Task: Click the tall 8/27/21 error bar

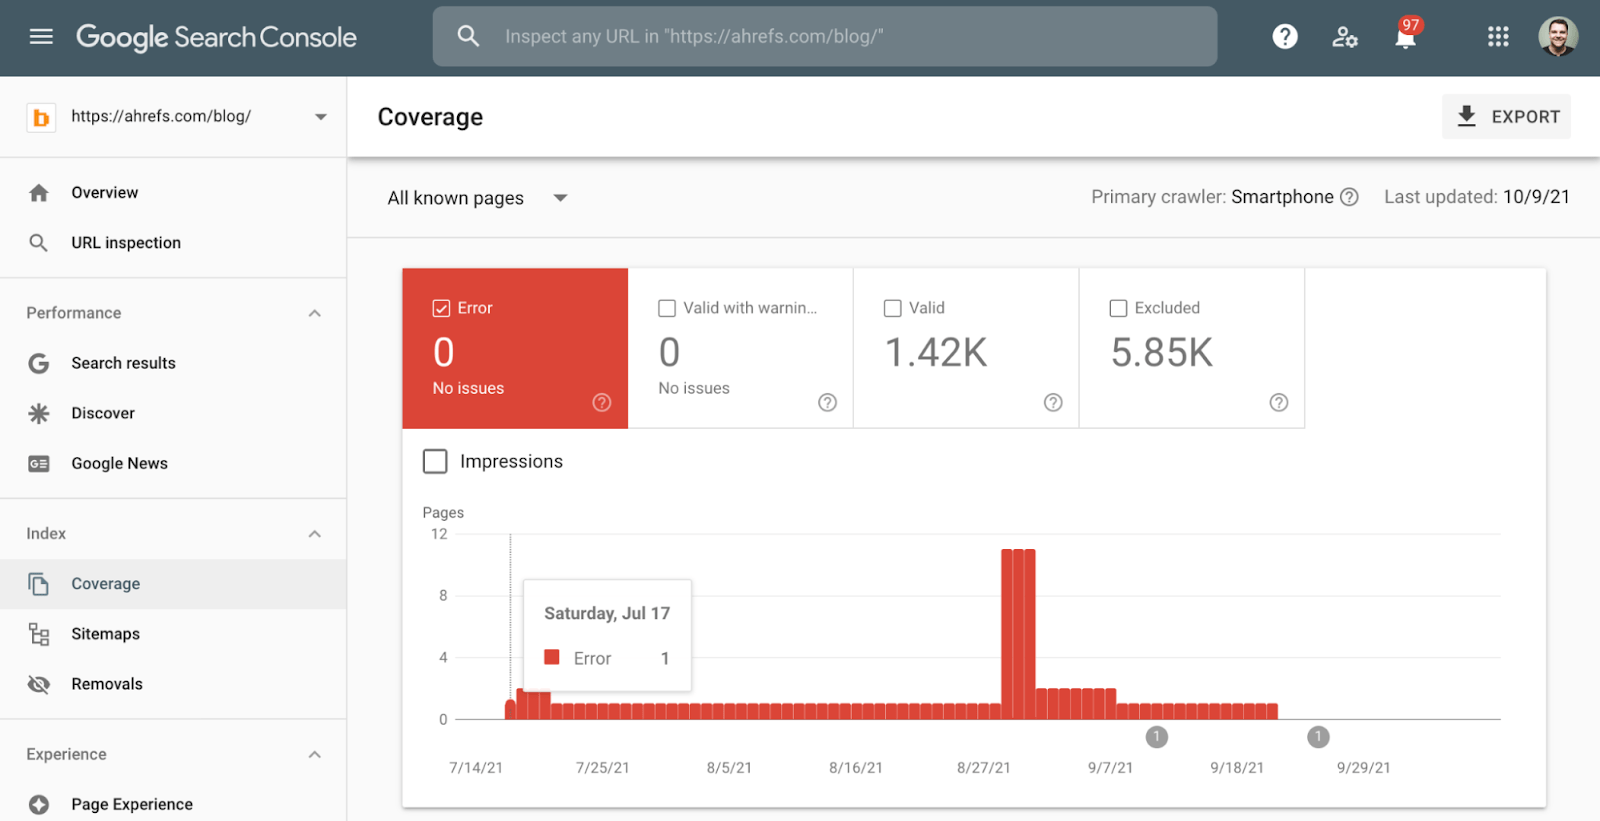Action: (1018, 633)
